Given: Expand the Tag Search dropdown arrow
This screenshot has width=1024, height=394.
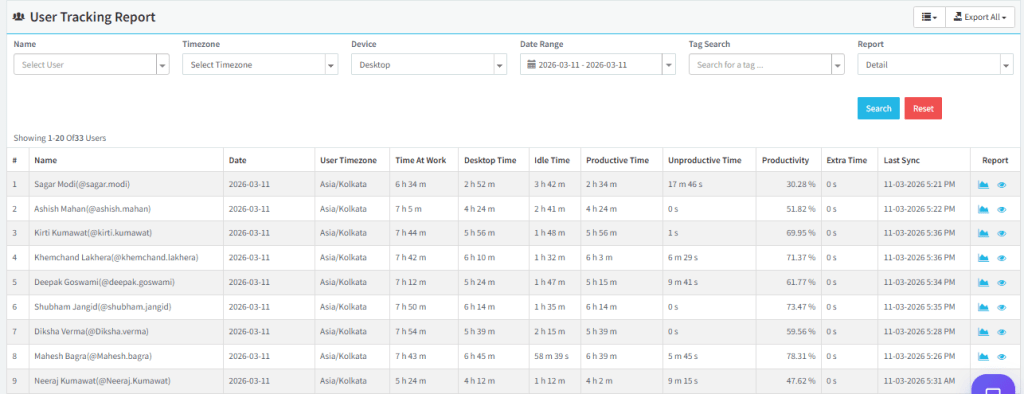Looking at the screenshot, I should [838, 65].
